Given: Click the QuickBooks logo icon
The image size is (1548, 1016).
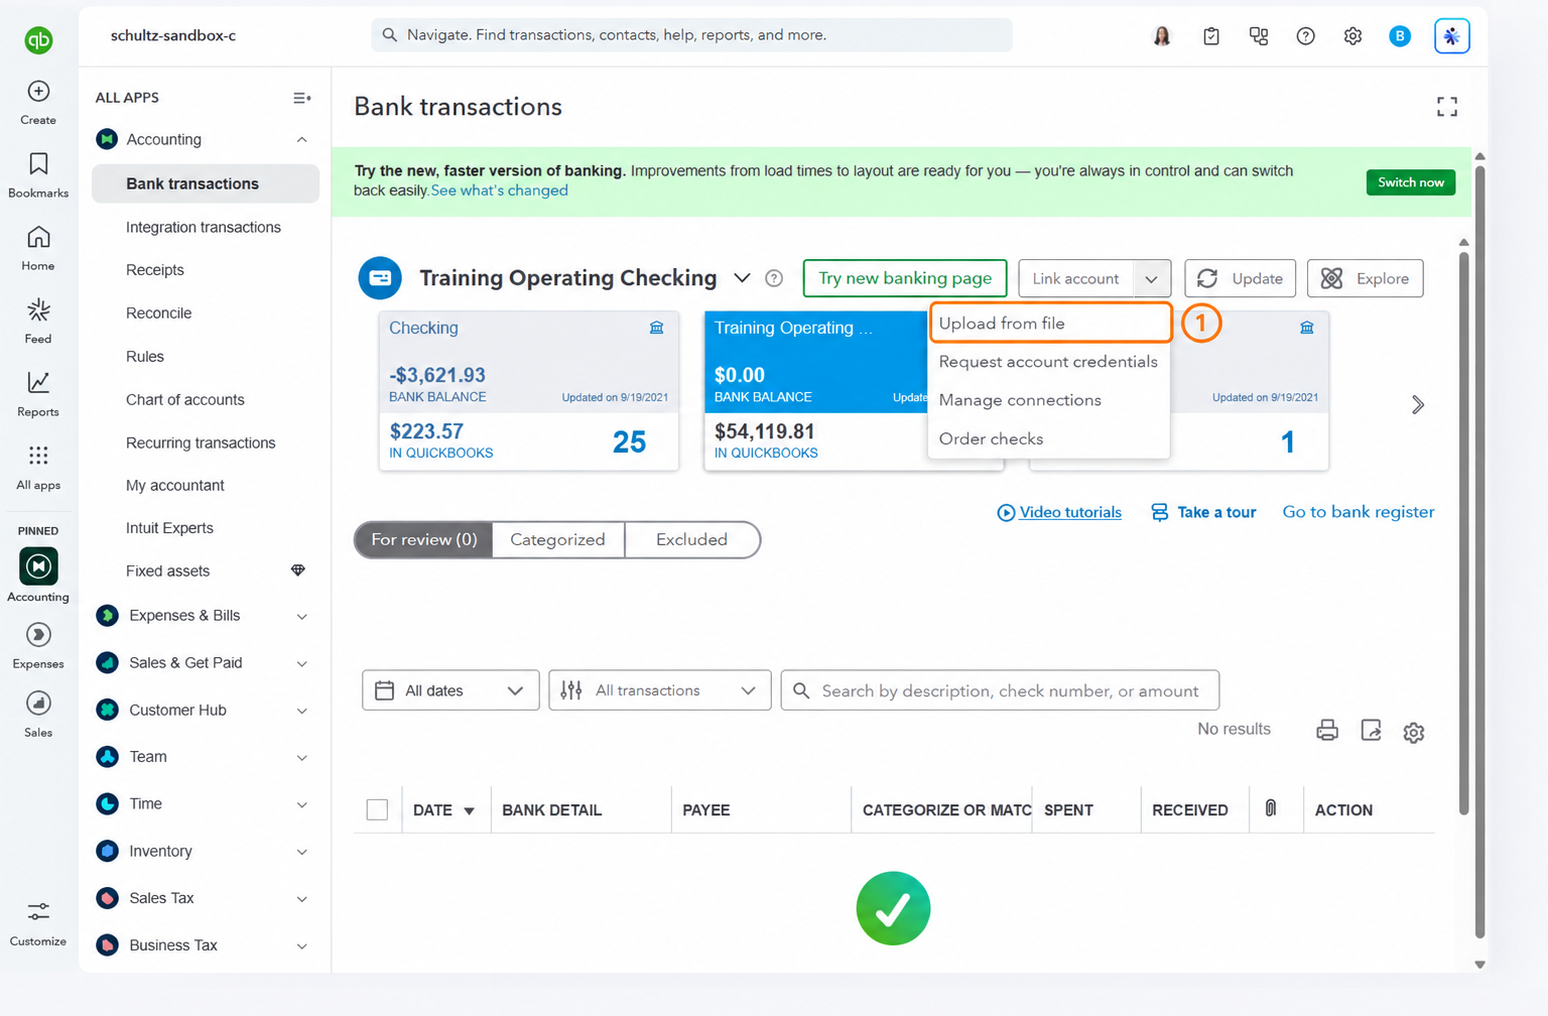Looking at the screenshot, I should click(x=38, y=40).
